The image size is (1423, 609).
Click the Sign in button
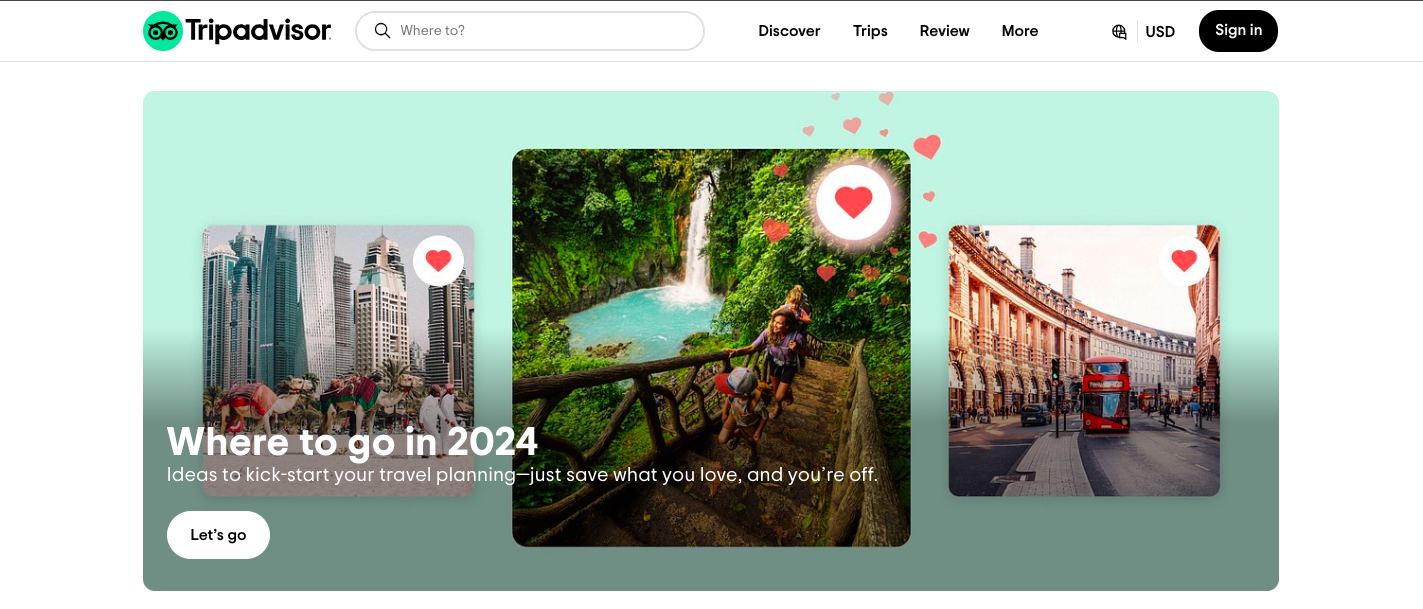click(x=1238, y=31)
